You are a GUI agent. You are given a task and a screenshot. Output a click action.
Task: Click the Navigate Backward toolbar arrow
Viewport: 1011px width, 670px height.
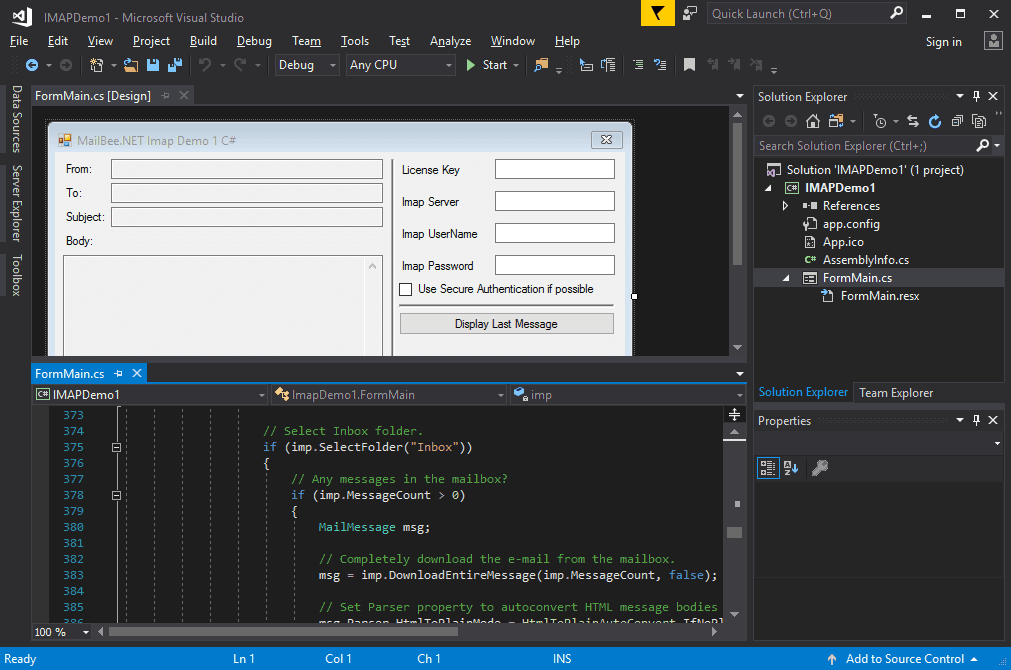[32, 65]
